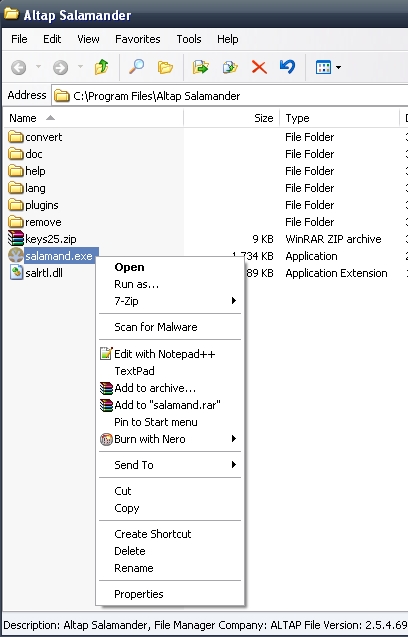
Task: Click the Views grid icon
Action: coord(323,67)
